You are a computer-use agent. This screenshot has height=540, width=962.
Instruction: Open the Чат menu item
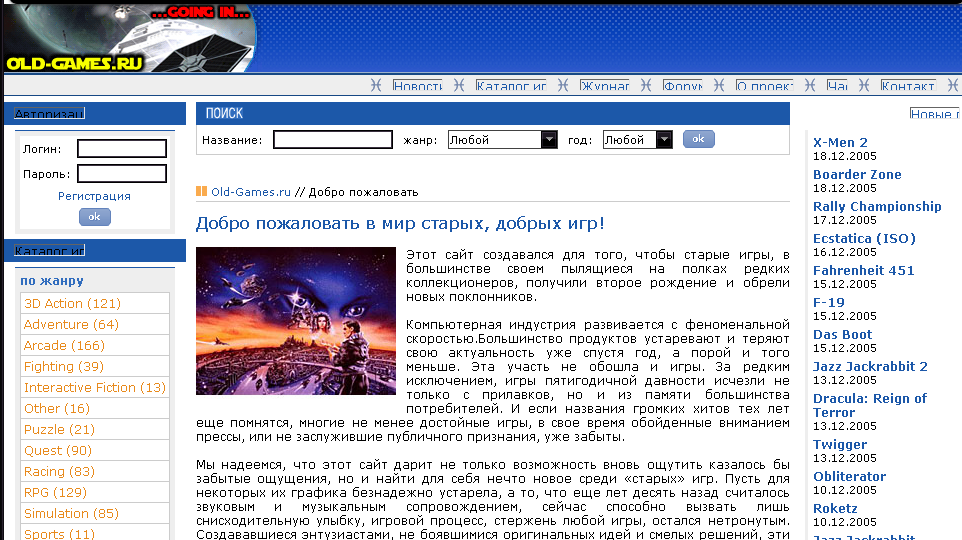[837, 86]
